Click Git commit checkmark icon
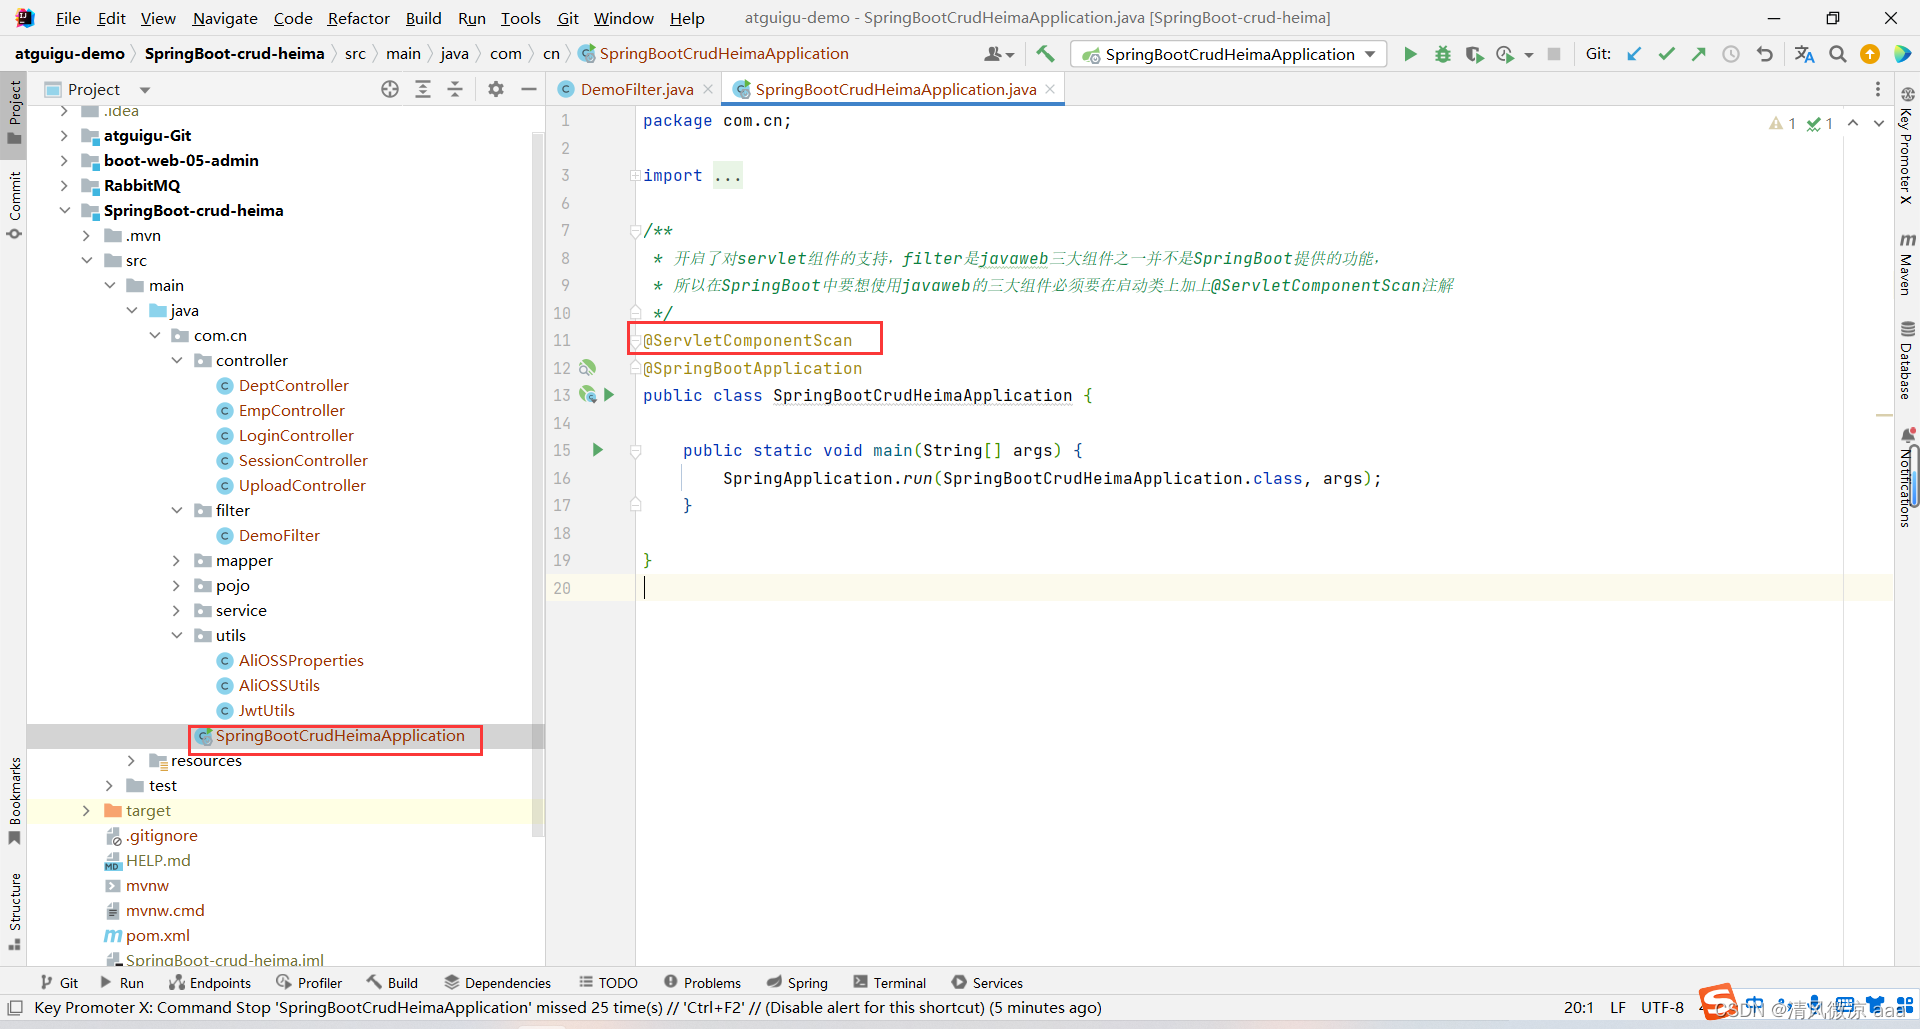This screenshot has height=1029, width=1920. tap(1666, 54)
